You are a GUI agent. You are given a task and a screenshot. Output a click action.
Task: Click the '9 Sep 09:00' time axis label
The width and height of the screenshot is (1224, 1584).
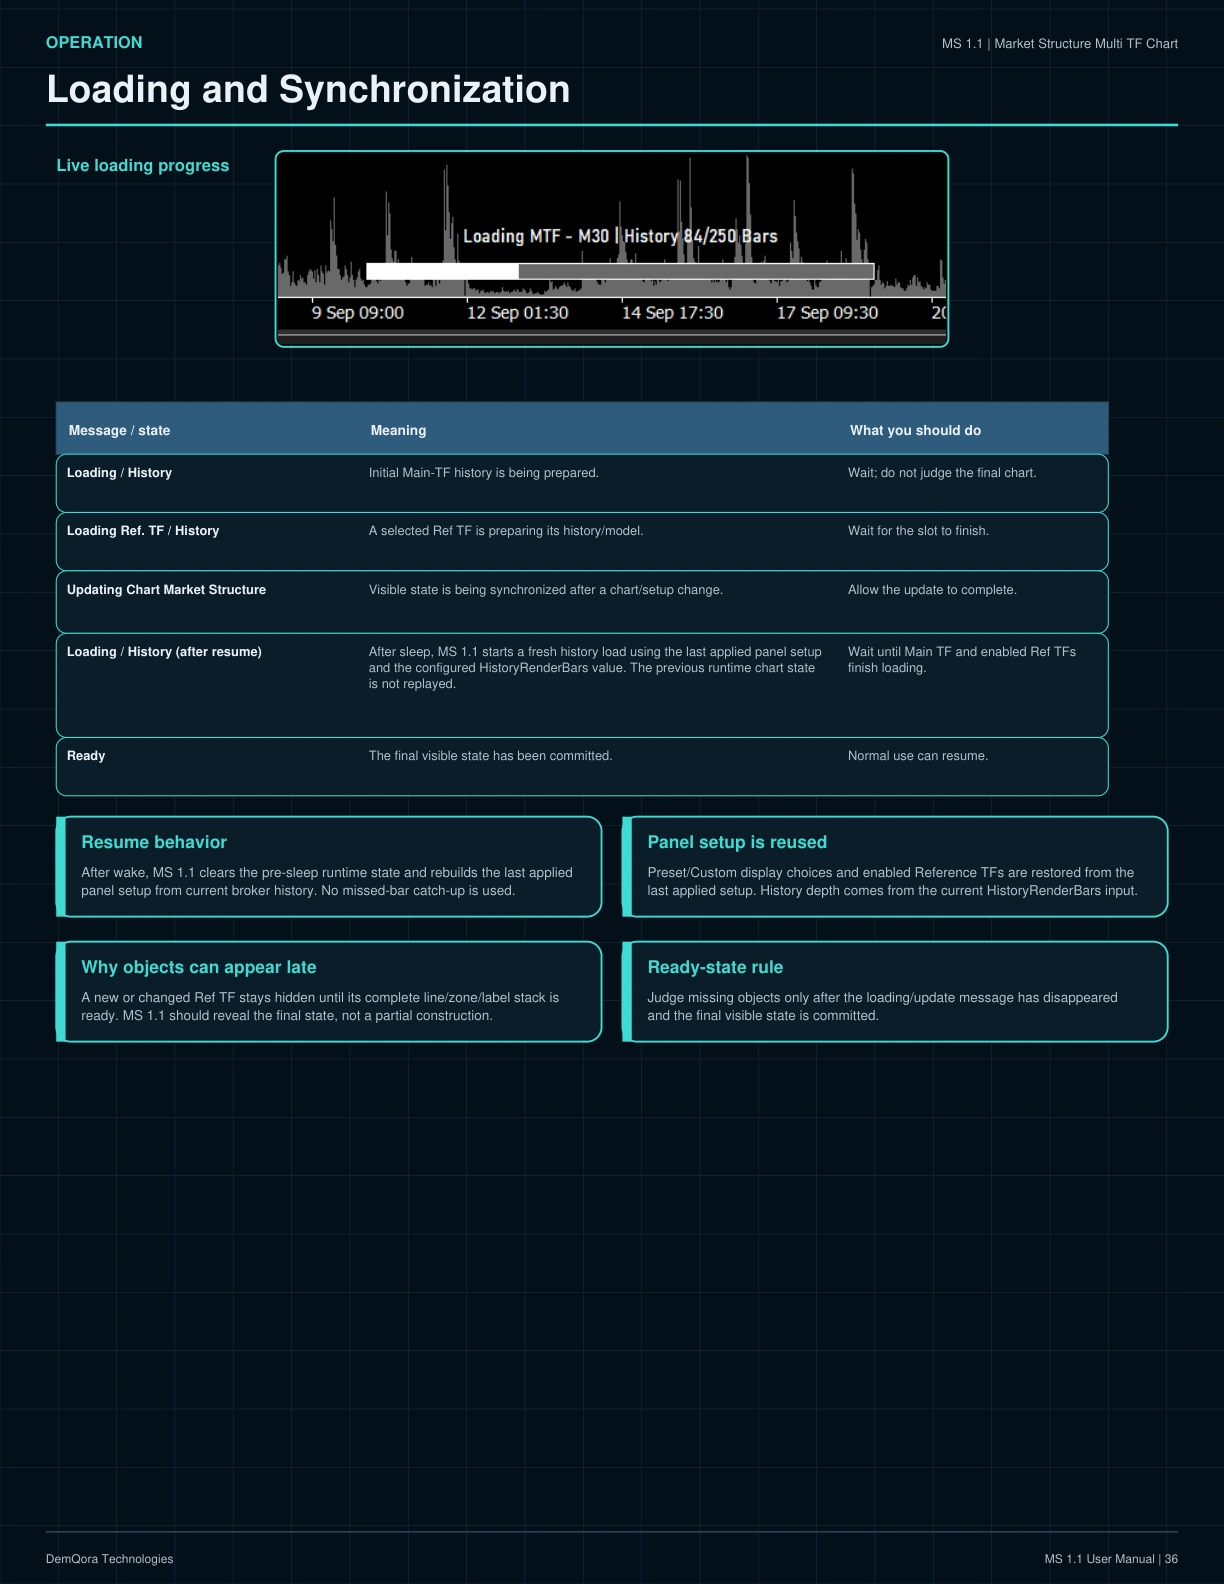pos(358,313)
